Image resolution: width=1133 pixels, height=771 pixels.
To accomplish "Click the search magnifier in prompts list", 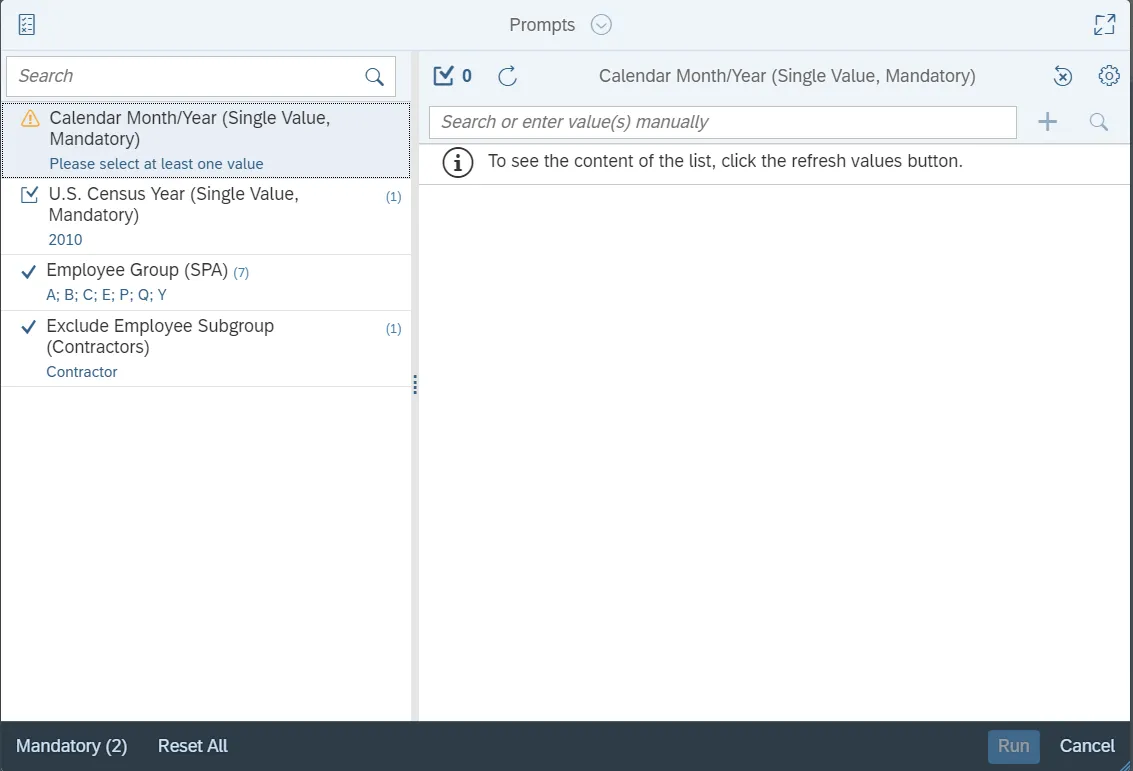I will click(374, 77).
